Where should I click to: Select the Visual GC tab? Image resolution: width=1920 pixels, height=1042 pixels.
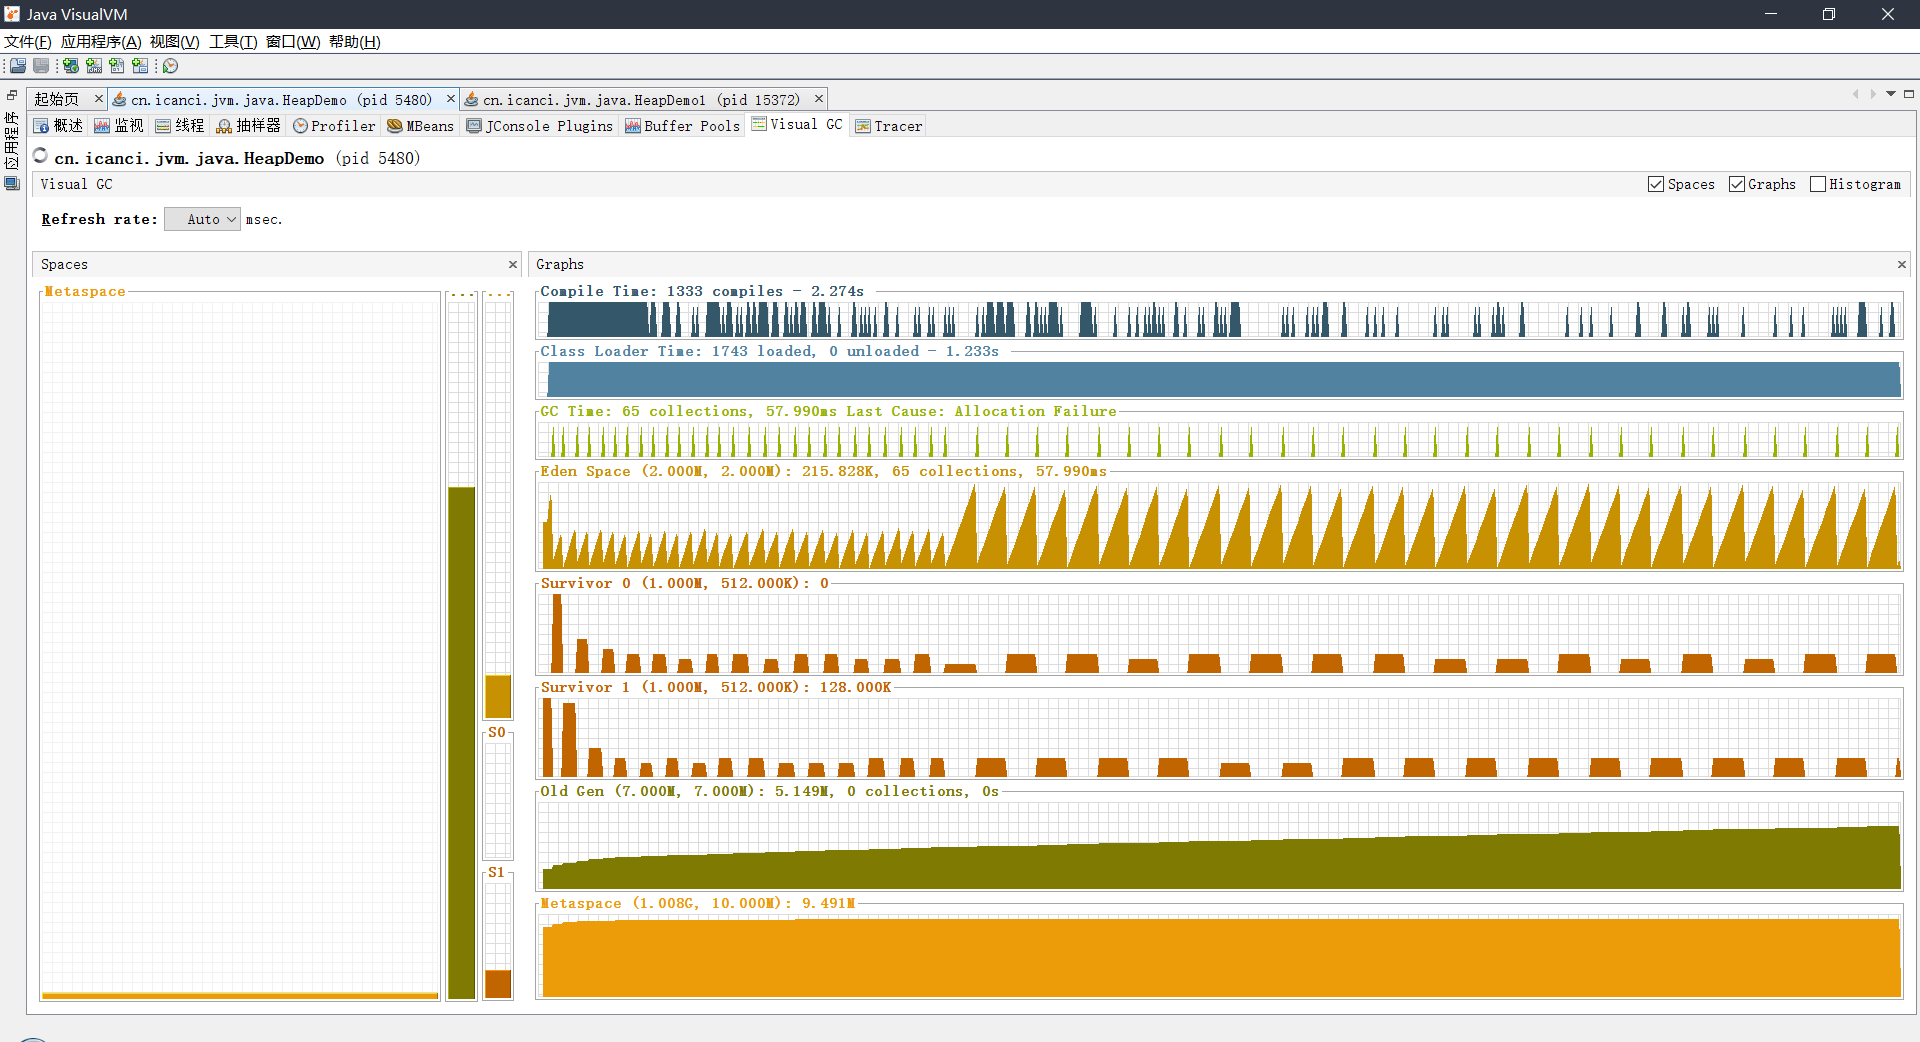coord(797,125)
